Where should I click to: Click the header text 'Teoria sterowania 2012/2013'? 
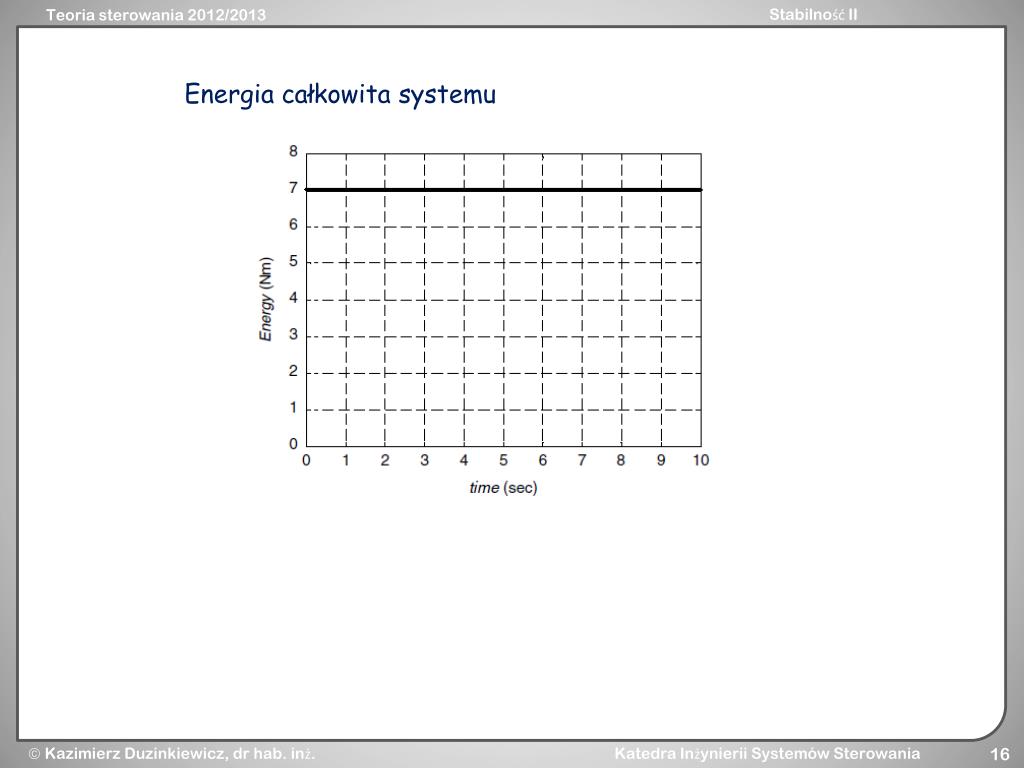pyautogui.click(x=155, y=15)
